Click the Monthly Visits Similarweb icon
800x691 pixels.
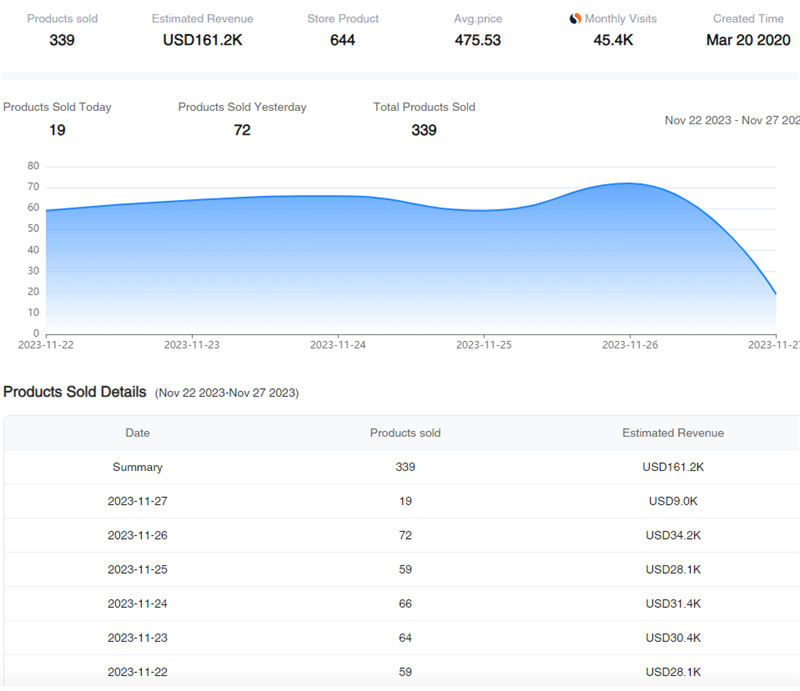click(575, 19)
